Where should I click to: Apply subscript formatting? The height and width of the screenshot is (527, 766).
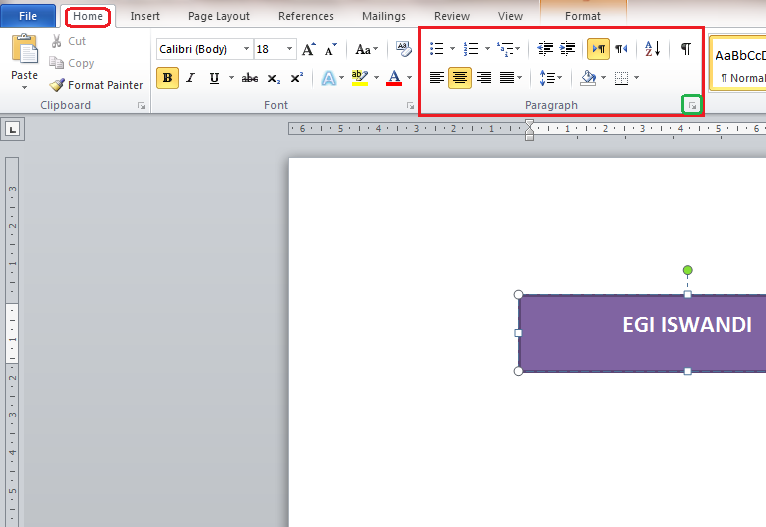[274, 78]
